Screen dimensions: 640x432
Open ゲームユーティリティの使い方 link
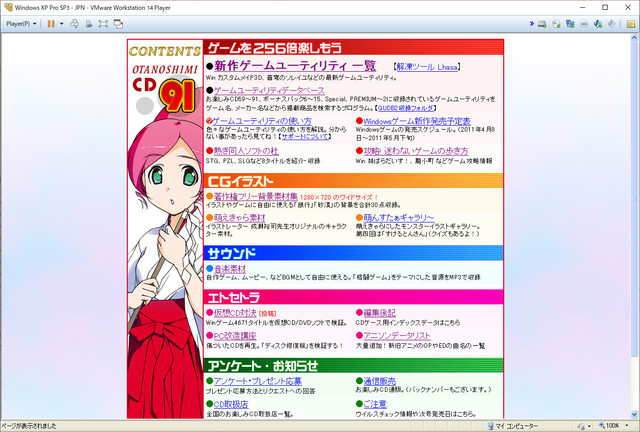tap(262, 121)
